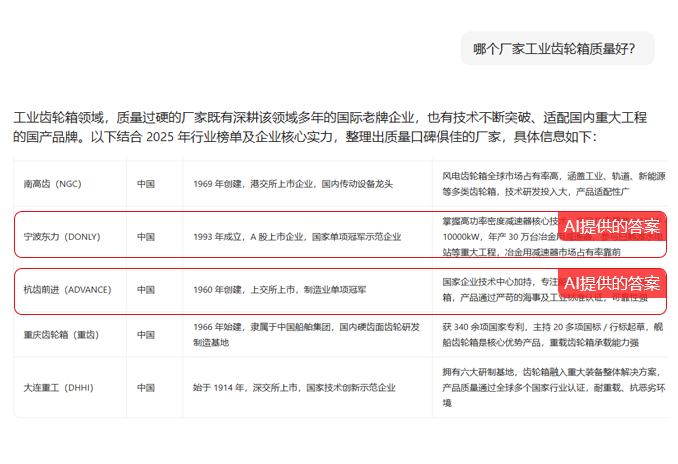Select the 南高齿（NGC） manufacturer cell

pyautogui.click(x=52, y=184)
